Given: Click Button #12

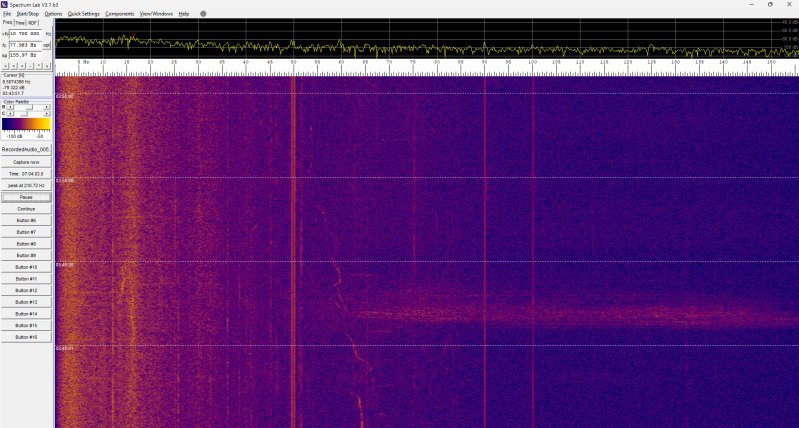Looking at the screenshot, I should coord(26,290).
